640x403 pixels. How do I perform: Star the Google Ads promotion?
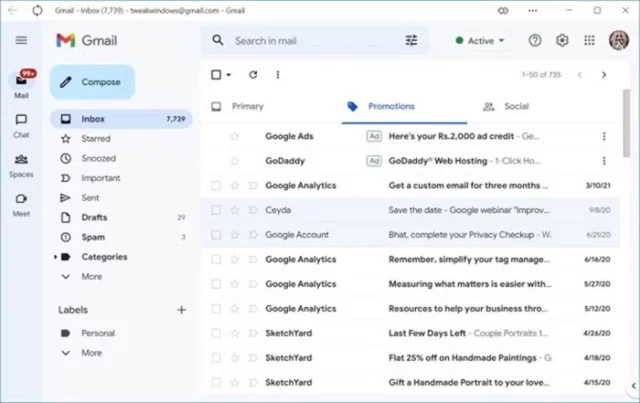tap(235, 136)
